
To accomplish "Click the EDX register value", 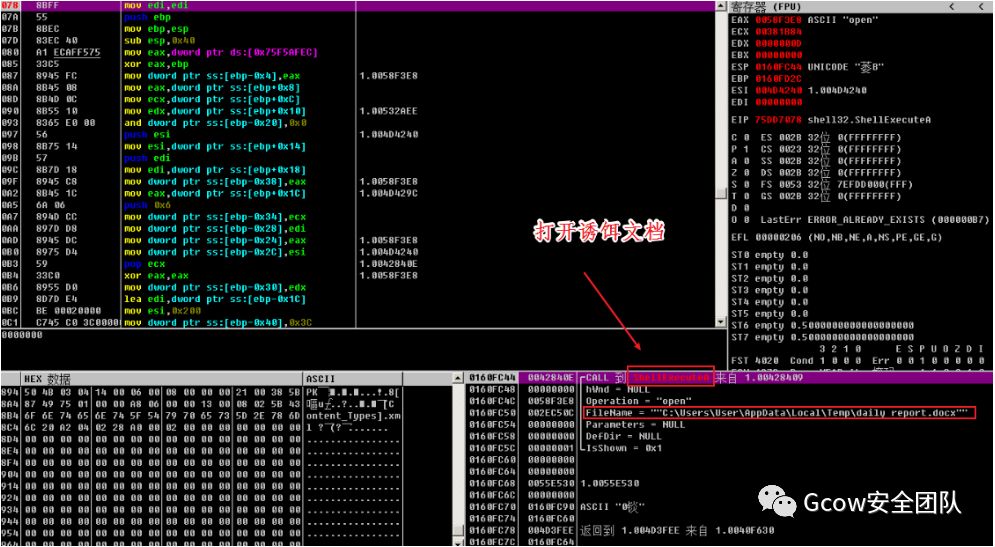I will [779, 43].
